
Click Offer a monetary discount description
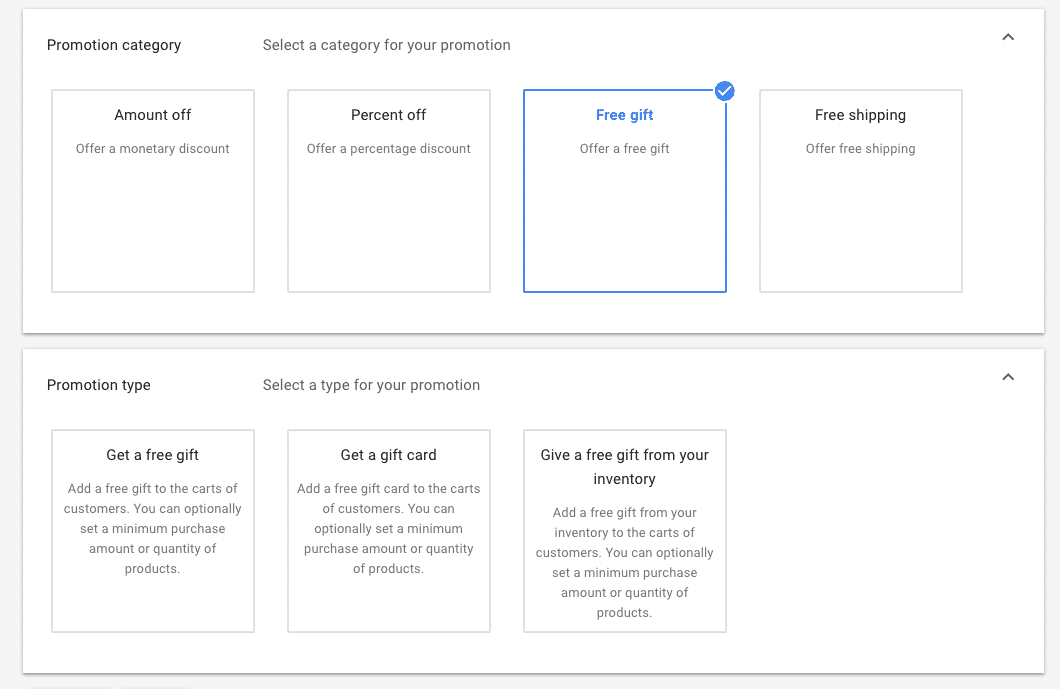point(152,148)
